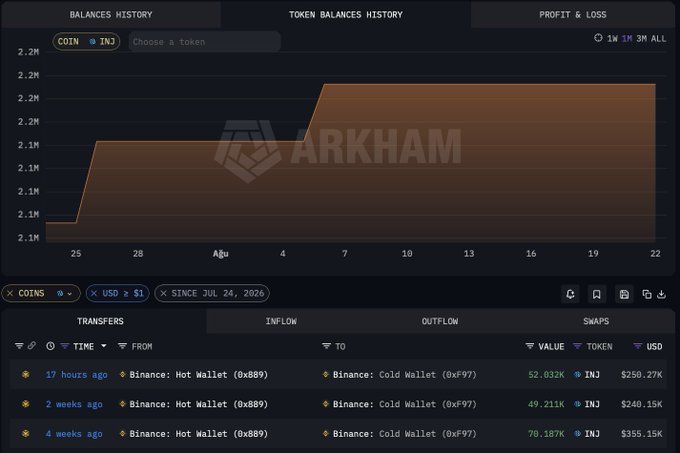Image resolution: width=680 pixels, height=453 pixels.
Task: Click the 'Choose a token' input field
Action: pos(205,42)
